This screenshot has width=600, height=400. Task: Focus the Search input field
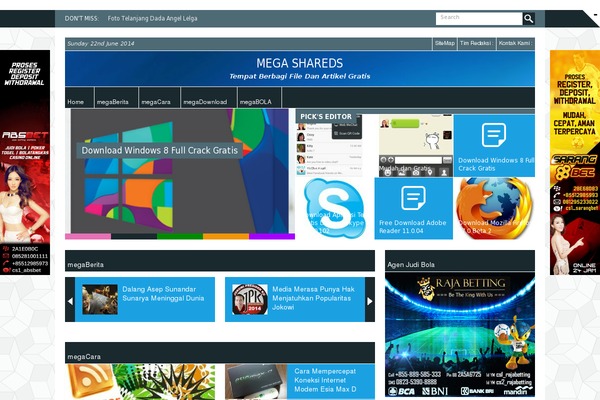click(x=479, y=18)
